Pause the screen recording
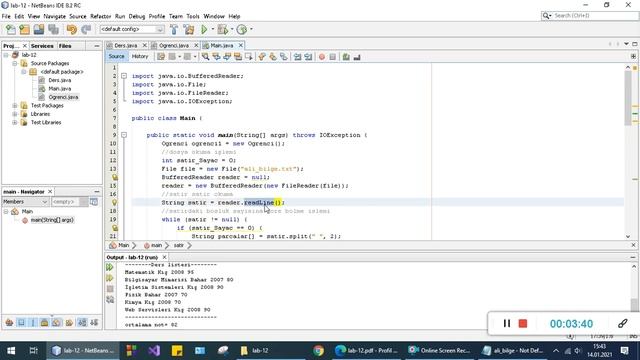The height and width of the screenshot is (360, 640). [x=507, y=323]
